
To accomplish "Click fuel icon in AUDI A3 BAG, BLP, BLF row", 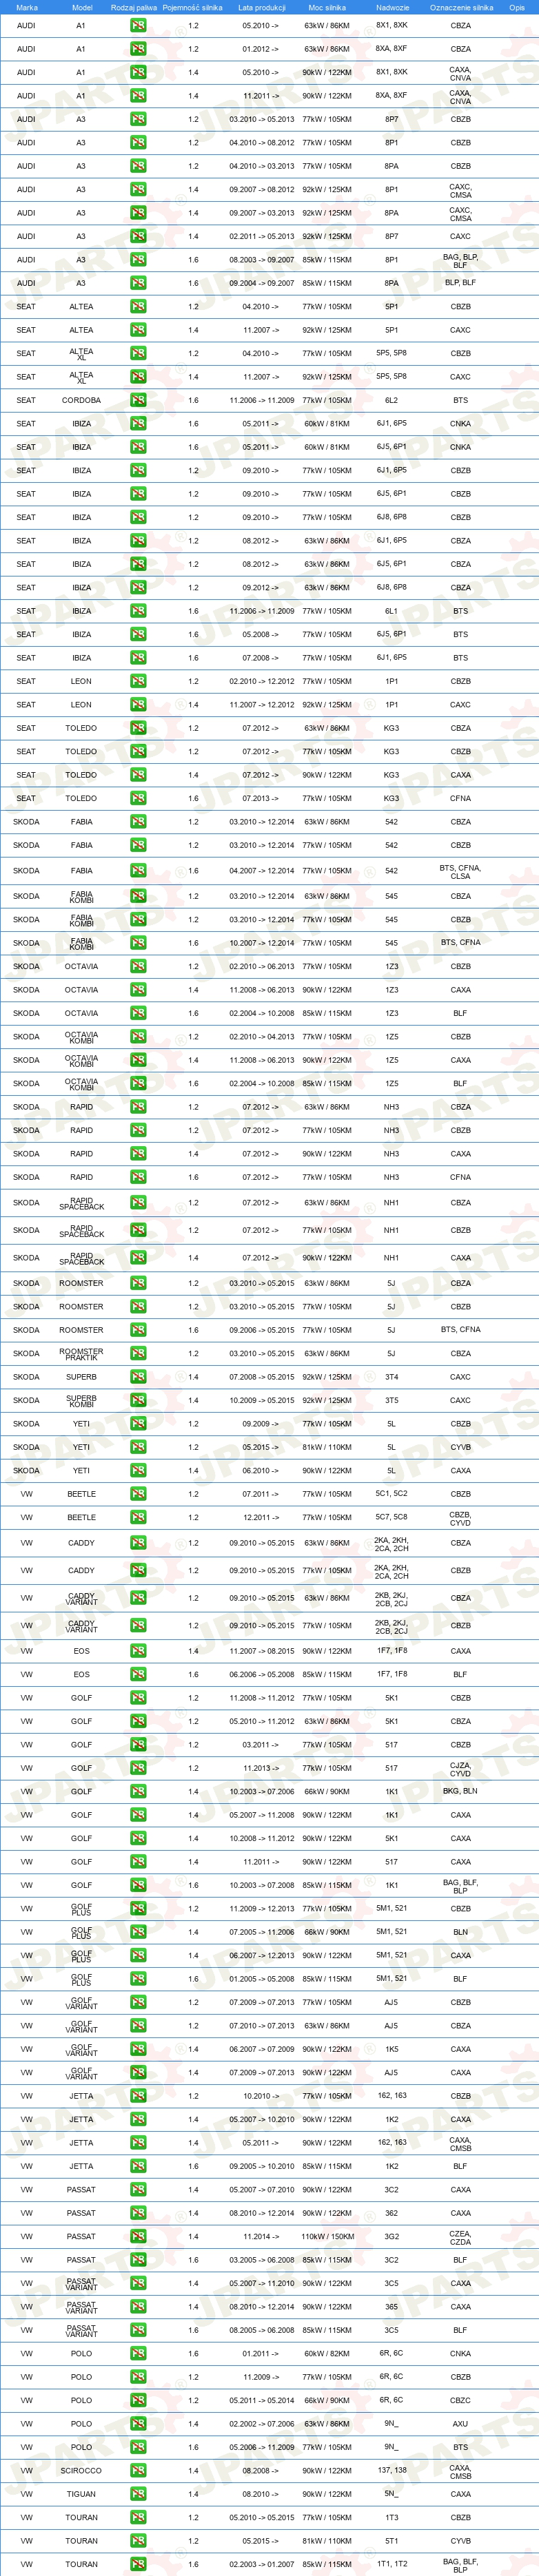I will [138, 260].
